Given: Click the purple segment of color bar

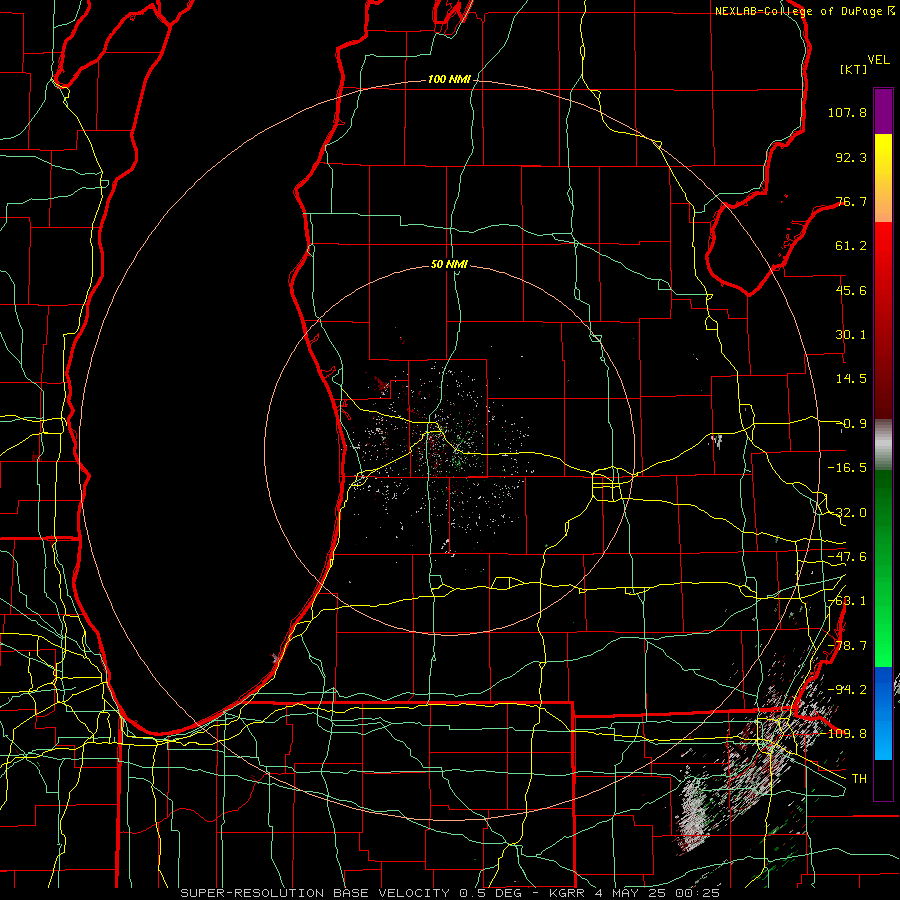Looking at the screenshot, I should (x=883, y=112).
